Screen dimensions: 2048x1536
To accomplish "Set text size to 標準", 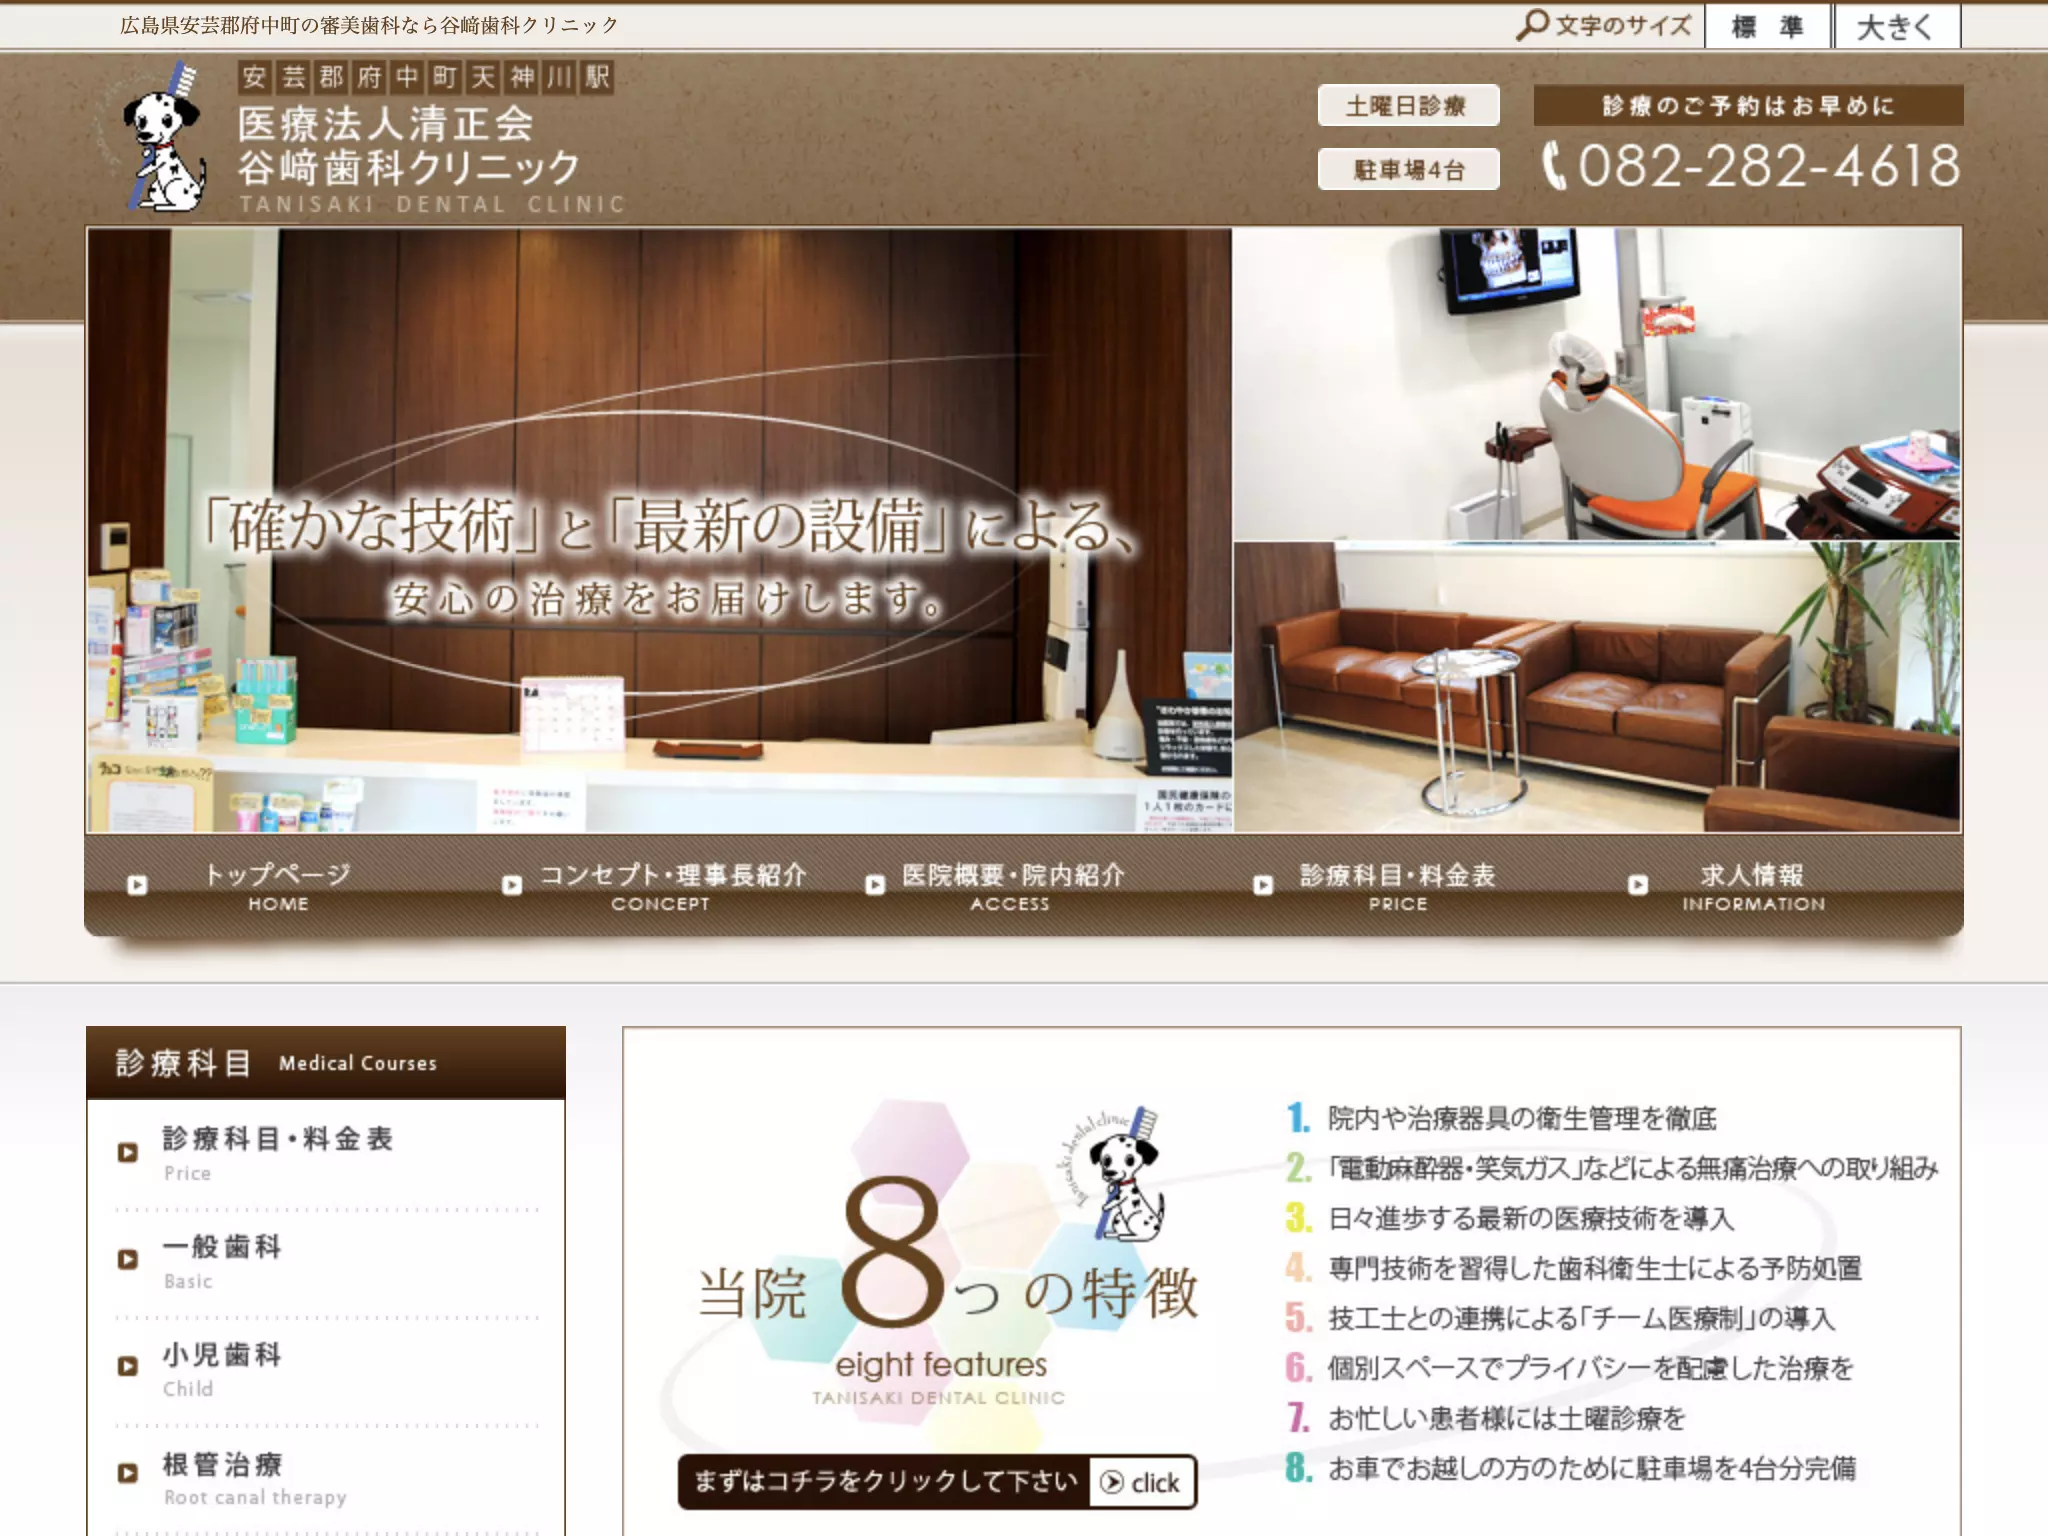I will [x=1766, y=26].
